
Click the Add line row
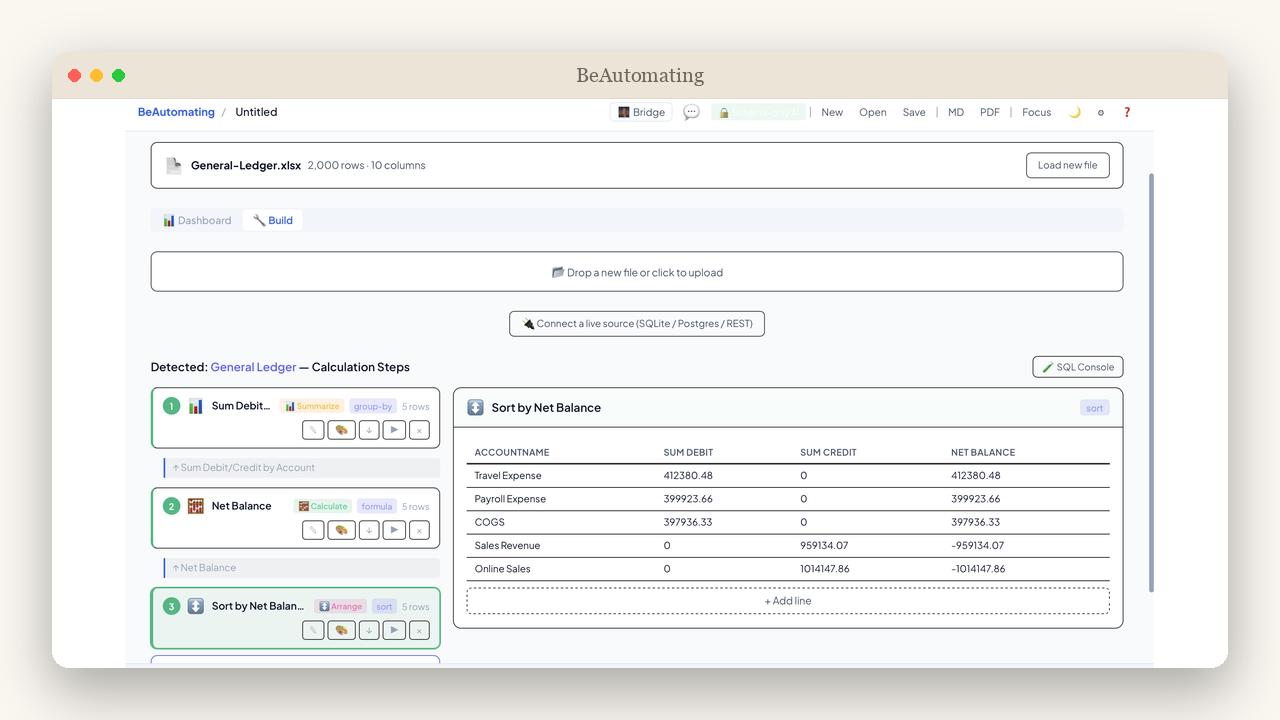tap(788, 601)
